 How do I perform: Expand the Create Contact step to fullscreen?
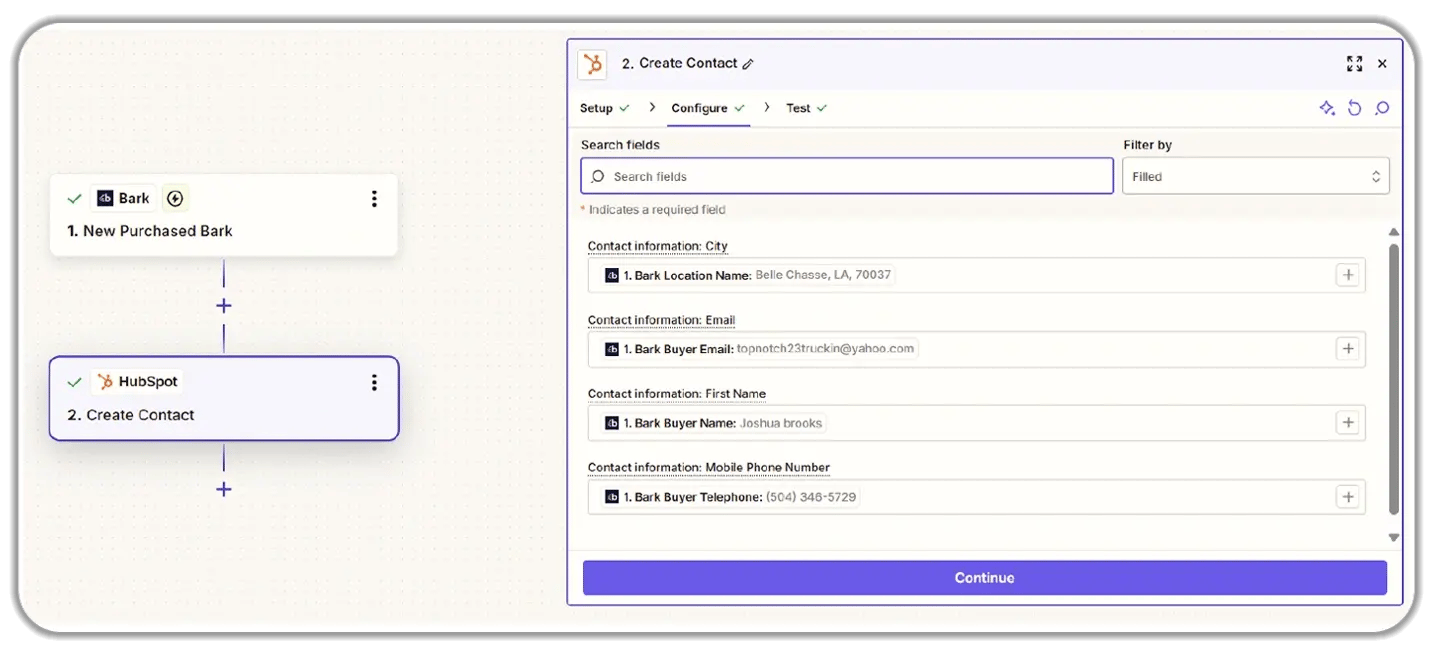click(1355, 63)
